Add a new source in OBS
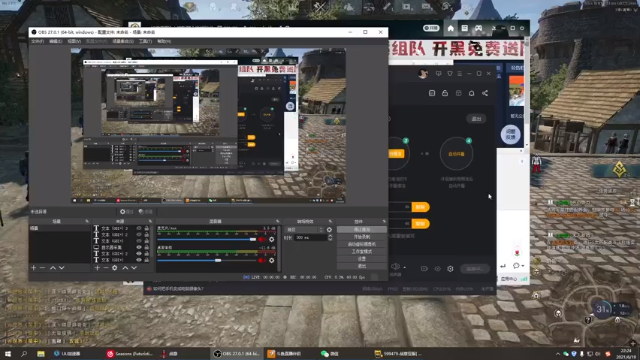This screenshot has width=640, height=360. point(97,268)
